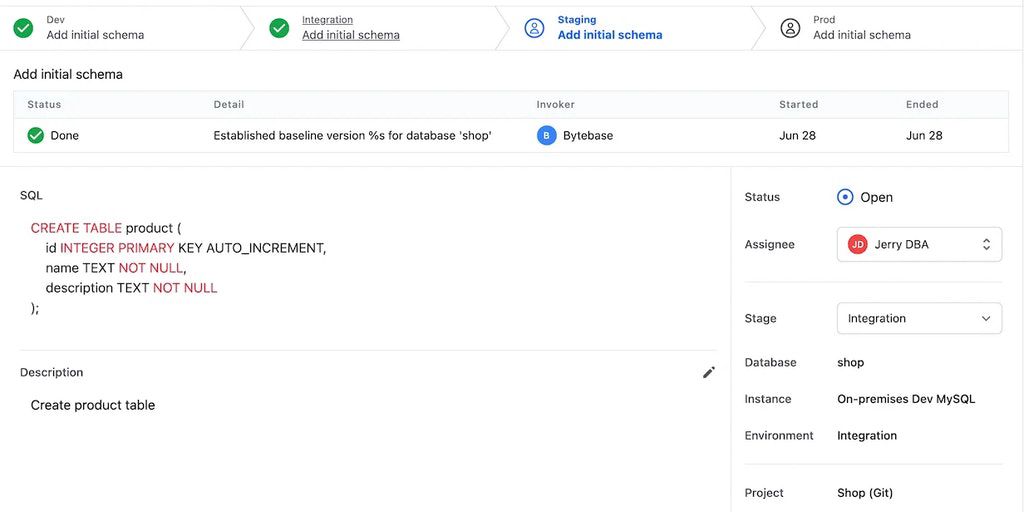Select the Open status radio indicator
The image size is (1024, 512).
coord(845,197)
